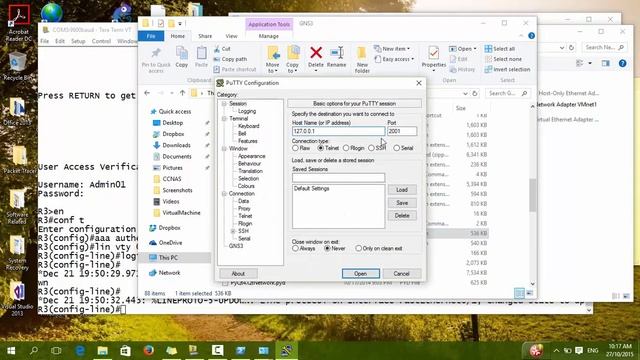Click the Load button
Viewport: 640px width, 360px height.
coord(402,190)
